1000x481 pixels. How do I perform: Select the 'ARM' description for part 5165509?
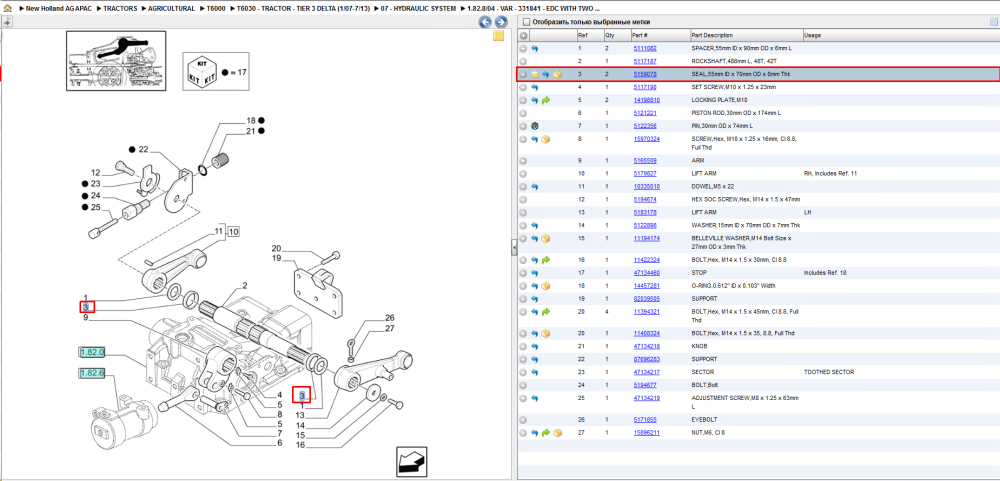tap(698, 161)
